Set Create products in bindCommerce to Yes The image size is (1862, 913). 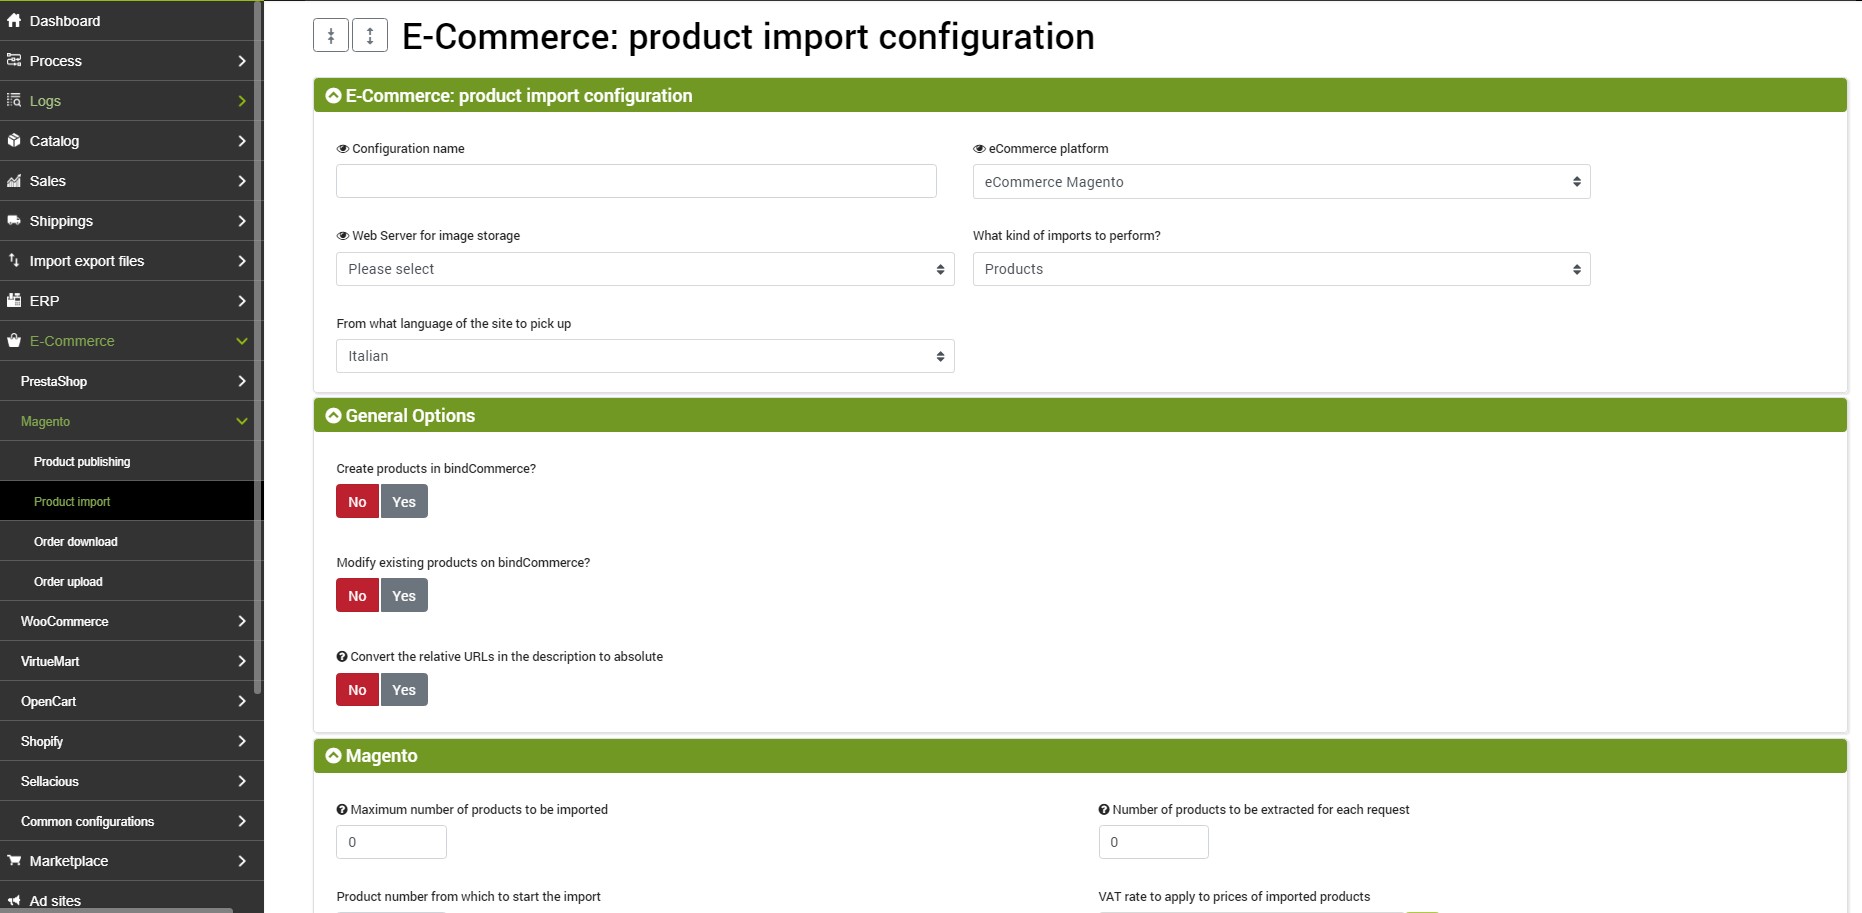point(404,502)
